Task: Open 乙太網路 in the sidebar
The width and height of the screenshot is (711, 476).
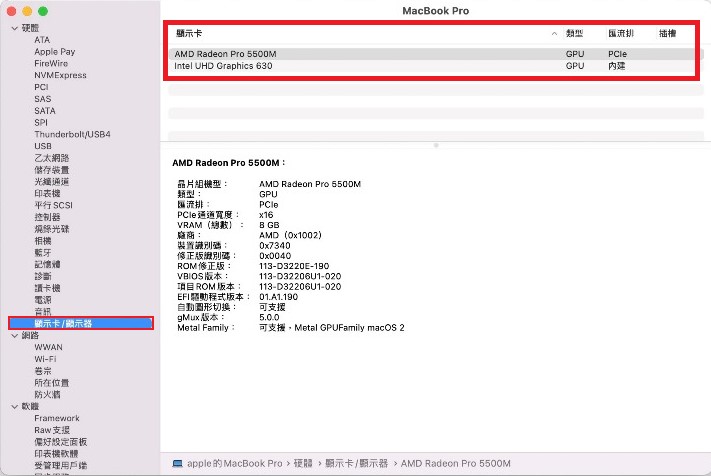Action: 52,158
